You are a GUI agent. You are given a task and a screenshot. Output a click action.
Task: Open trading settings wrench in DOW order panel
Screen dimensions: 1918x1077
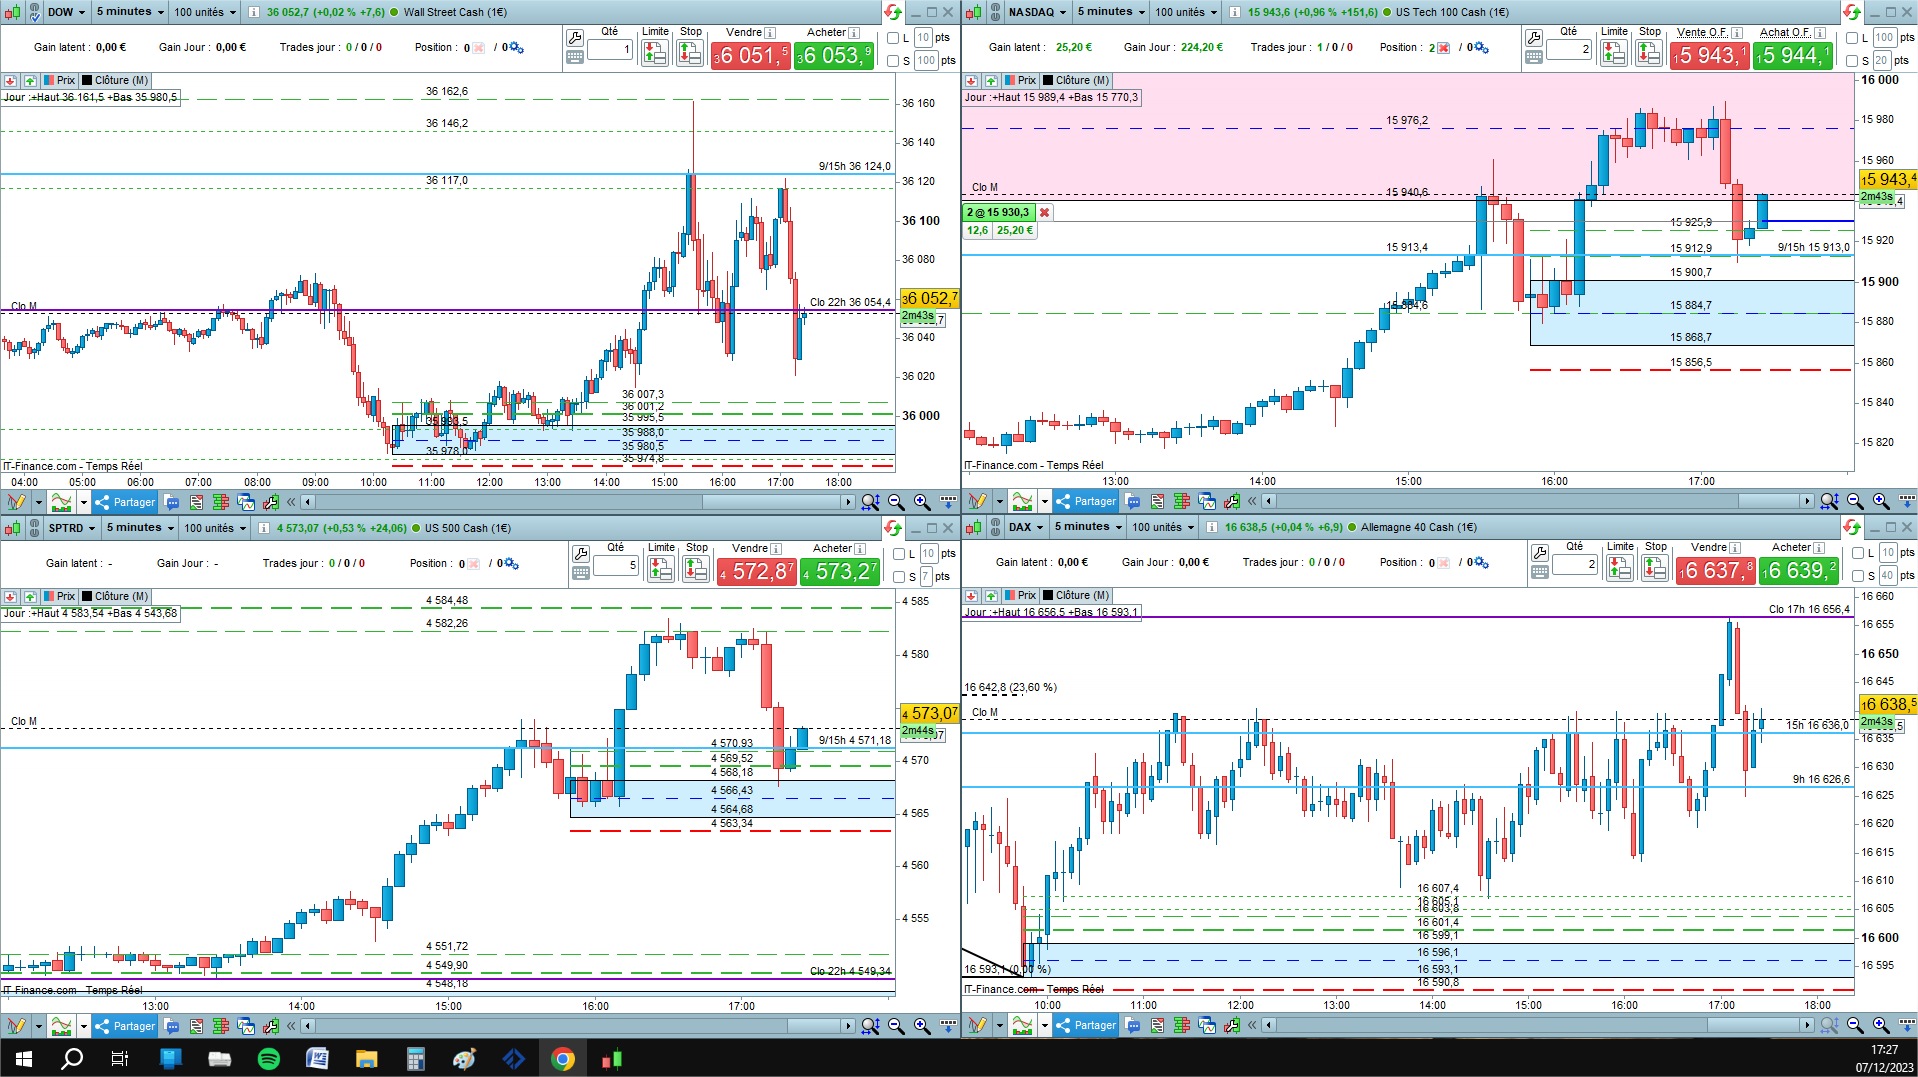(575, 38)
